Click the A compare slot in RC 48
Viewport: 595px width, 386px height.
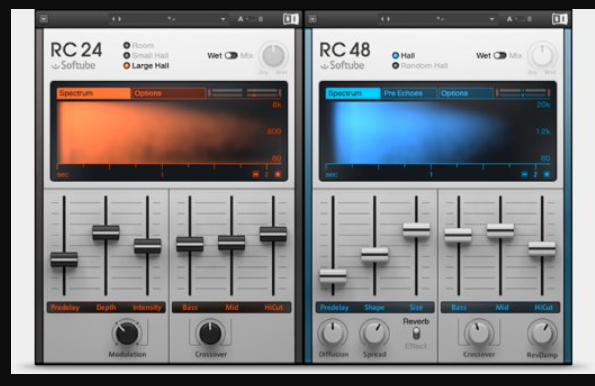click(509, 19)
